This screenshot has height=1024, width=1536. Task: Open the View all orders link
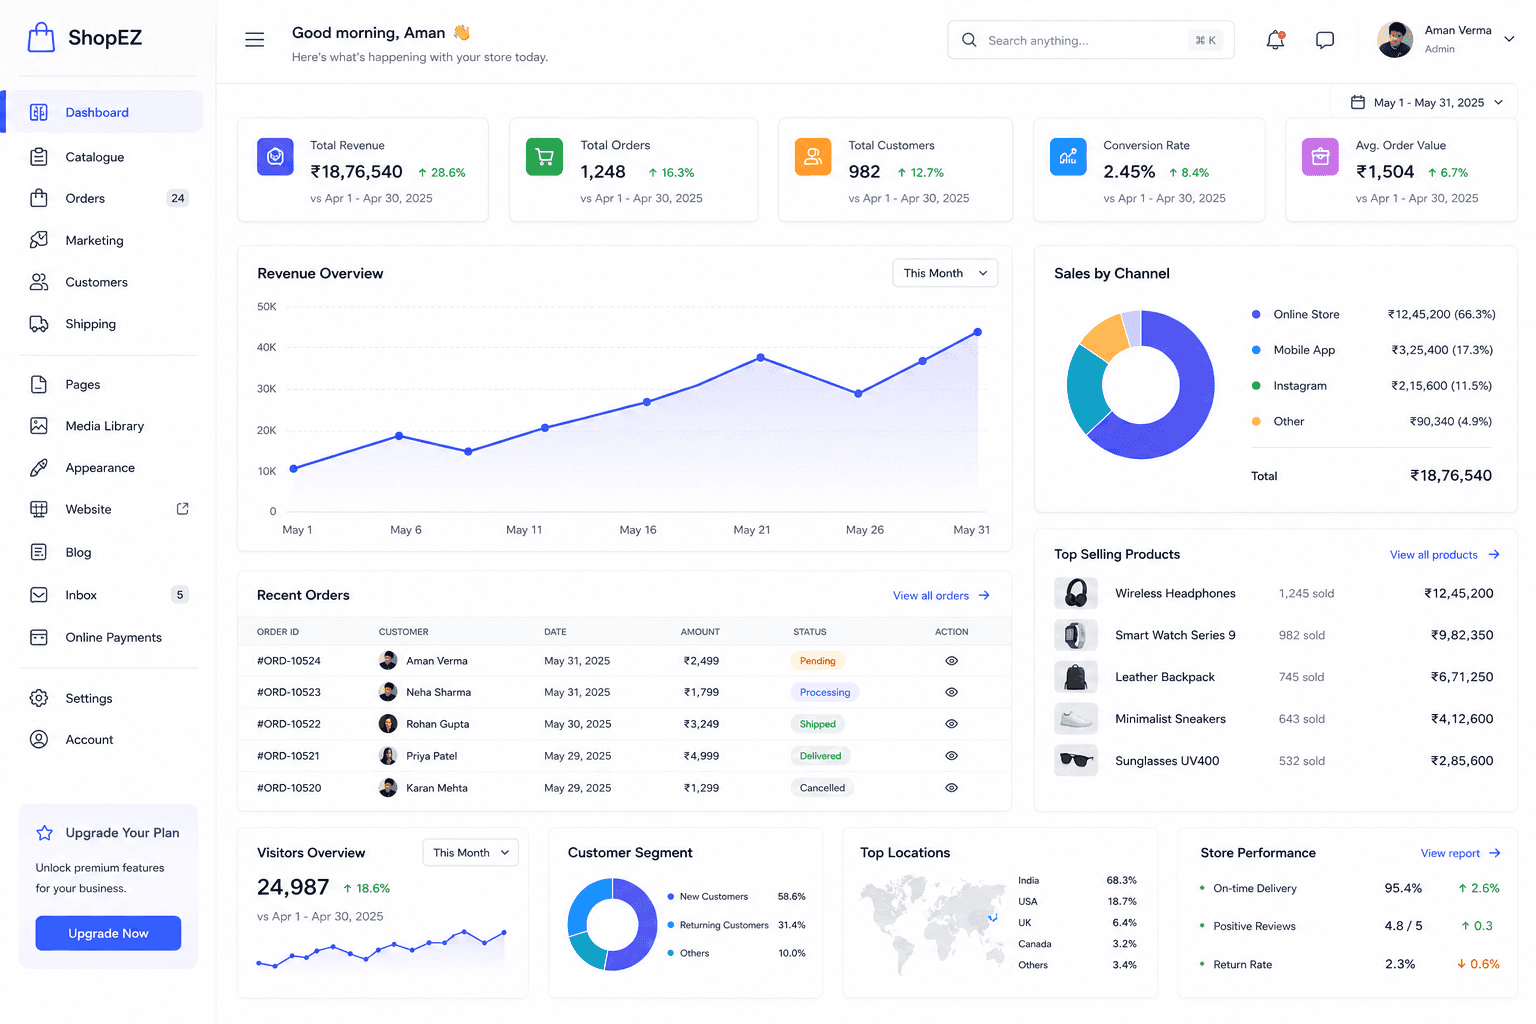coord(941,595)
